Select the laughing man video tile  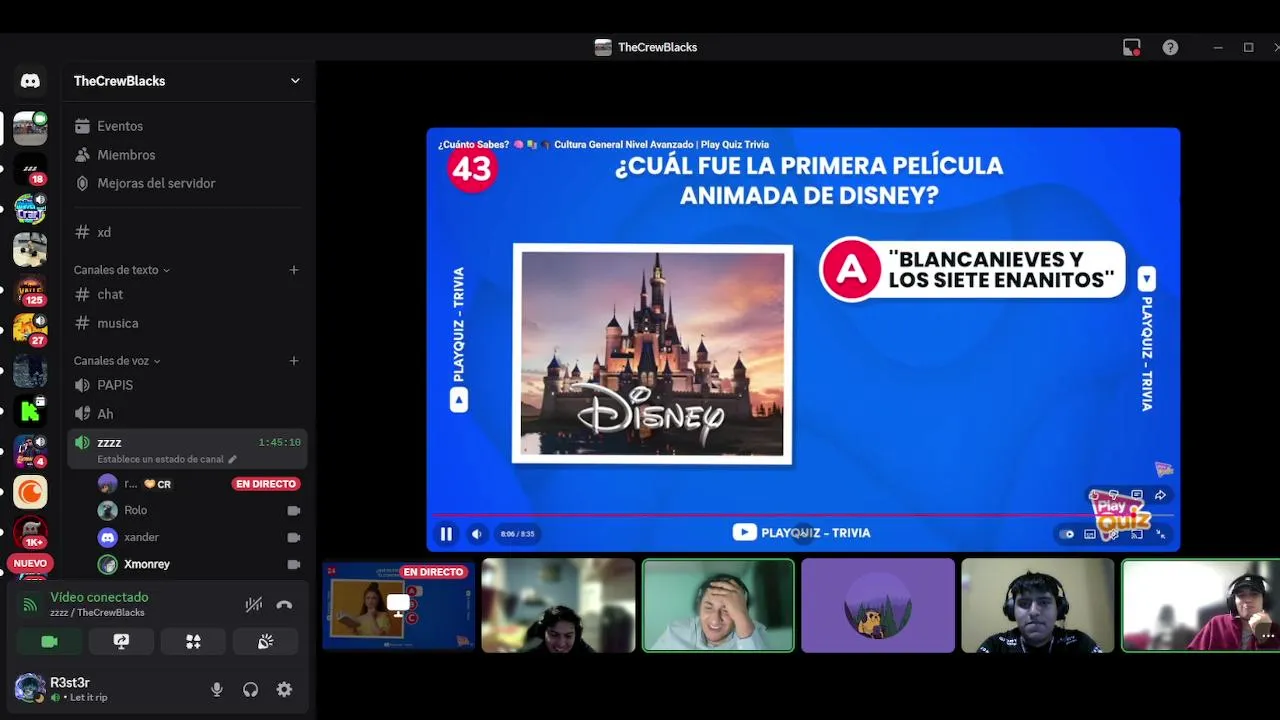pos(718,606)
